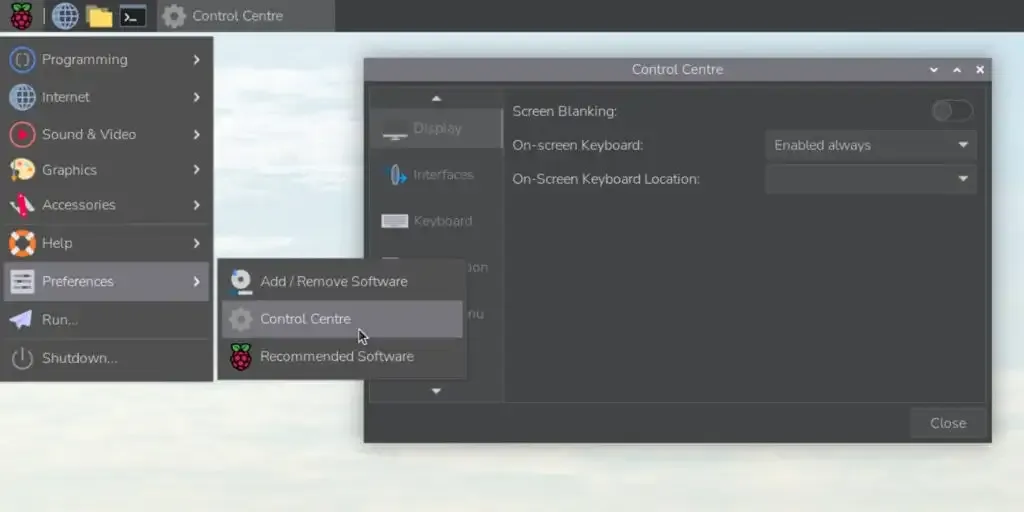Screen dimensions: 1024x512
Task: Open the On-screen Keyboard dropdown
Action: (x=871, y=146)
